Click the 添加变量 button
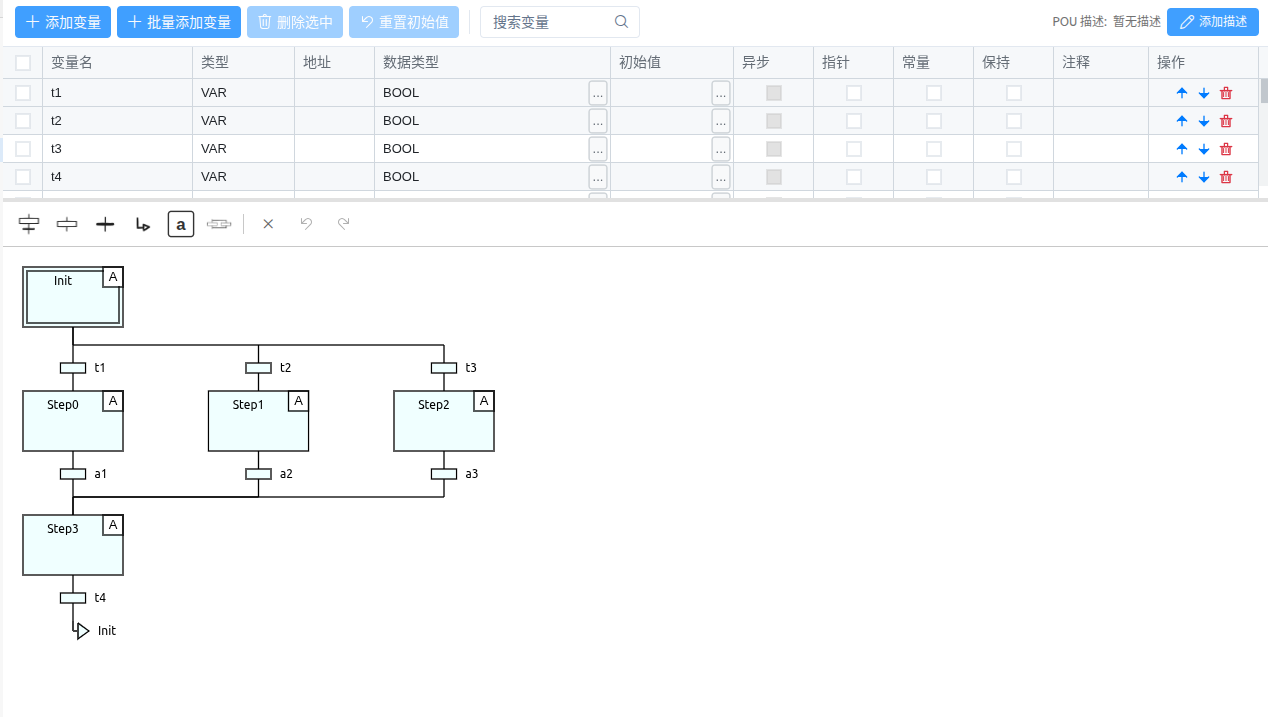Viewport: 1268px width, 717px height. coord(63,22)
